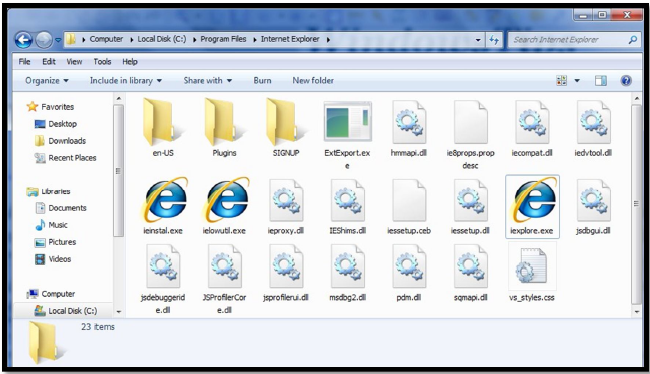Select the msdbg2.dll file

[x=347, y=273]
